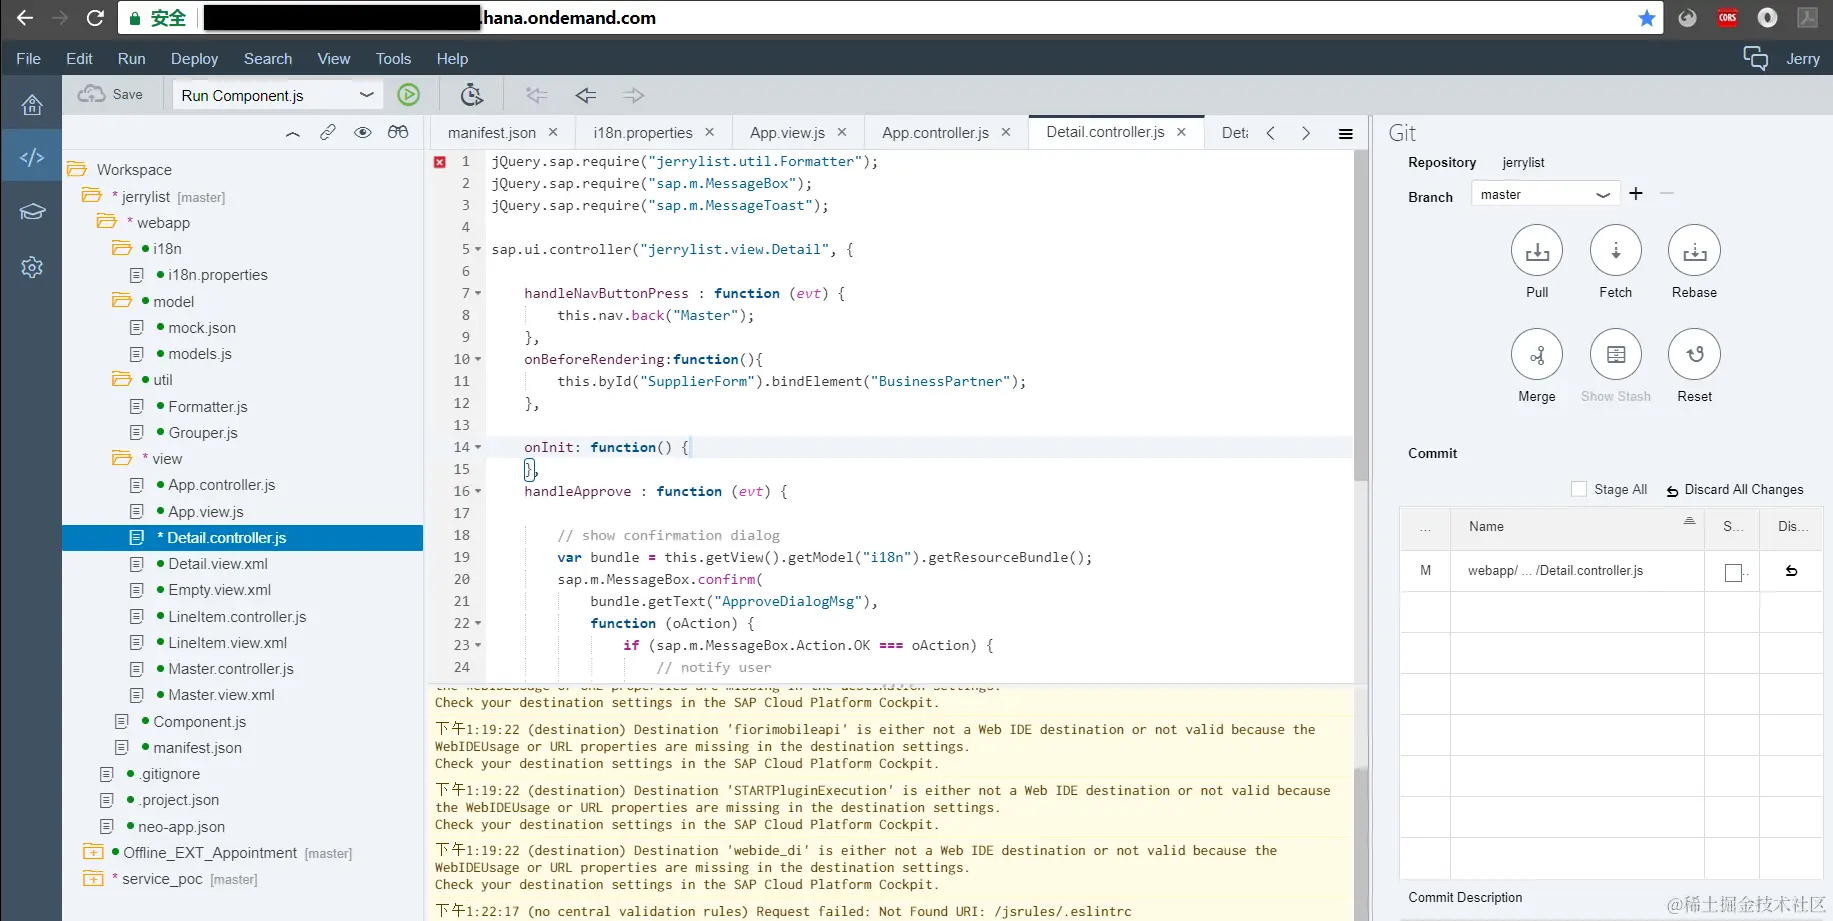Fold handleApprove at line 16

pos(478,492)
